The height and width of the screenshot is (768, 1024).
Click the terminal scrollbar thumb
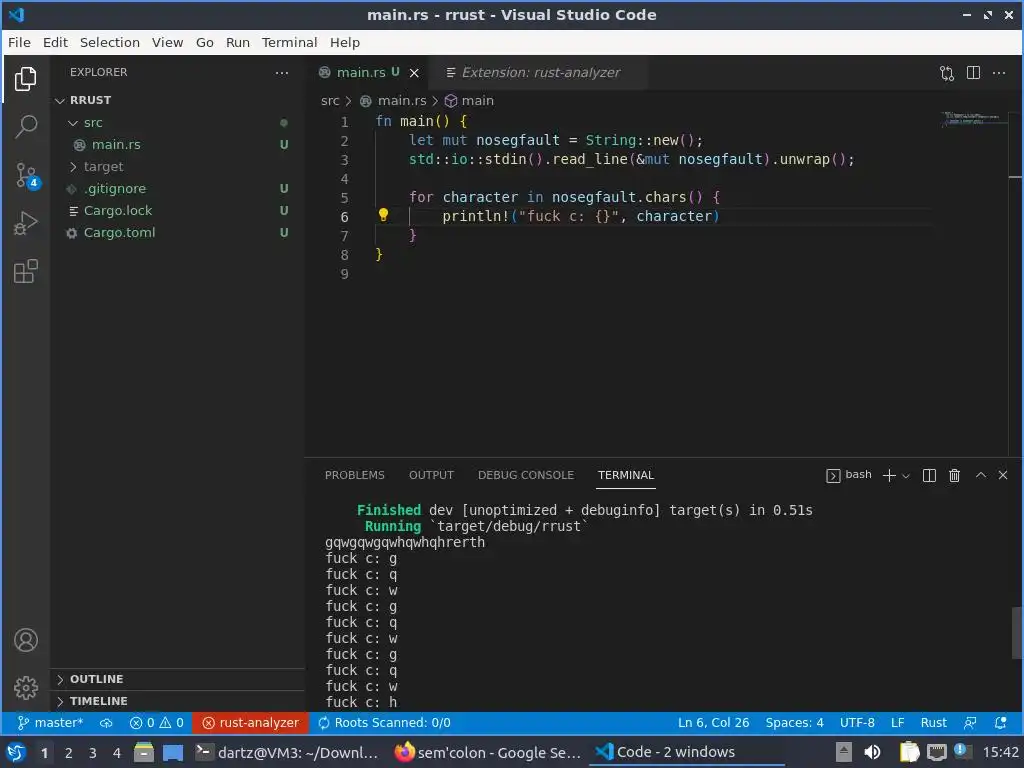1016,633
